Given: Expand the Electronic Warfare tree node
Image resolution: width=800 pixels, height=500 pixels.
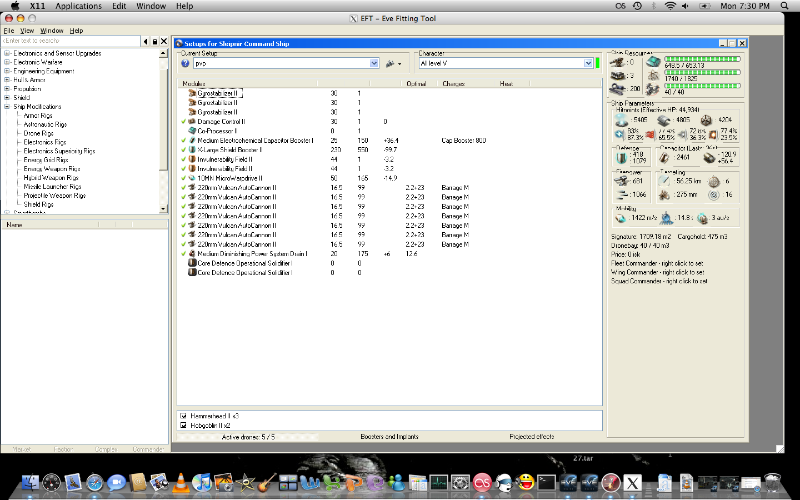Looking at the screenshot, I should 7,62.
